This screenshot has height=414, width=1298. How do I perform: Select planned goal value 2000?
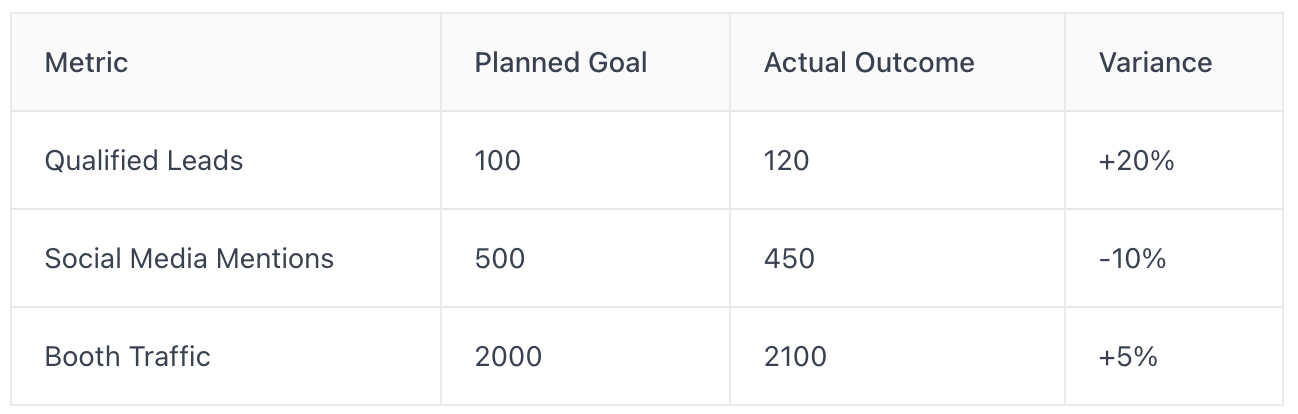(508, 356)
